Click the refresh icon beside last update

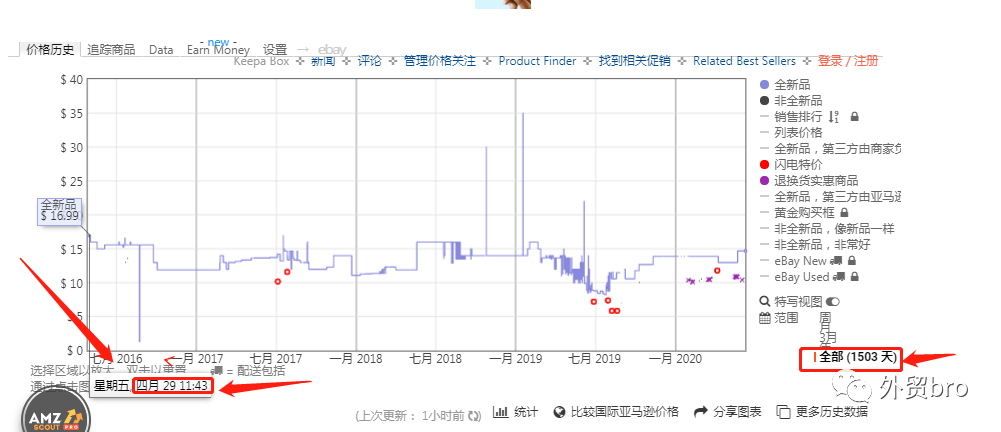point(474,413)
